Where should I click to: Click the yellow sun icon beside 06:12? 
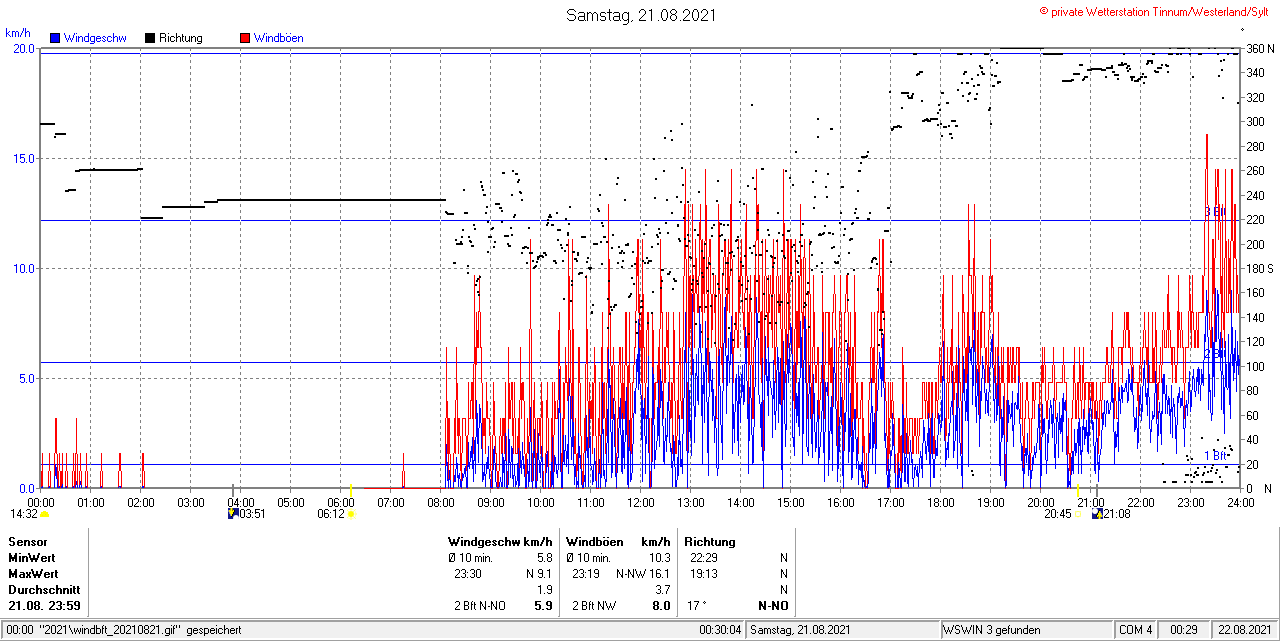point(351,514)
